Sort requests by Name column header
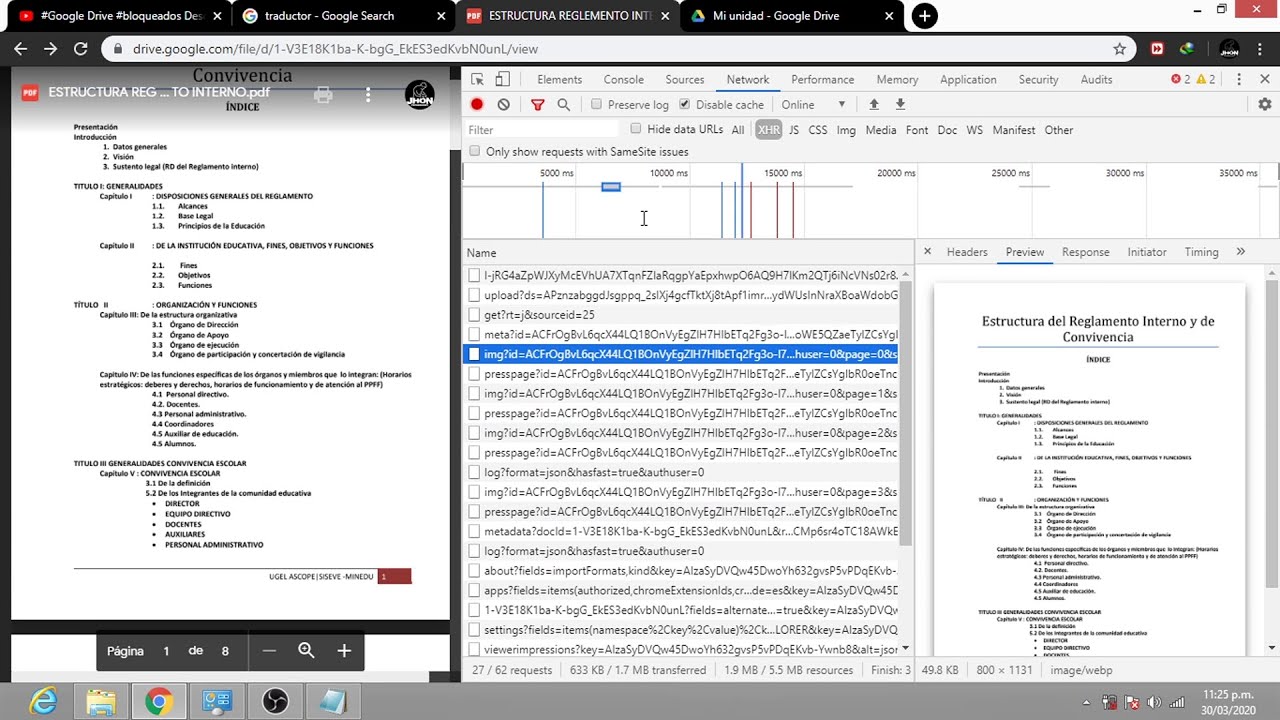Screen dimensions: 1280x720 coord(688,253)
